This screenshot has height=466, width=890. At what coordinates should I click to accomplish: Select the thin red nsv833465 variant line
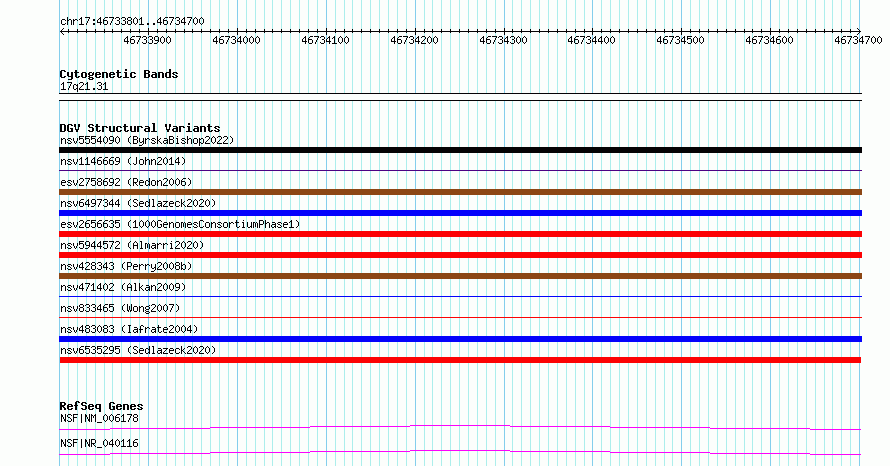point(460,317)
